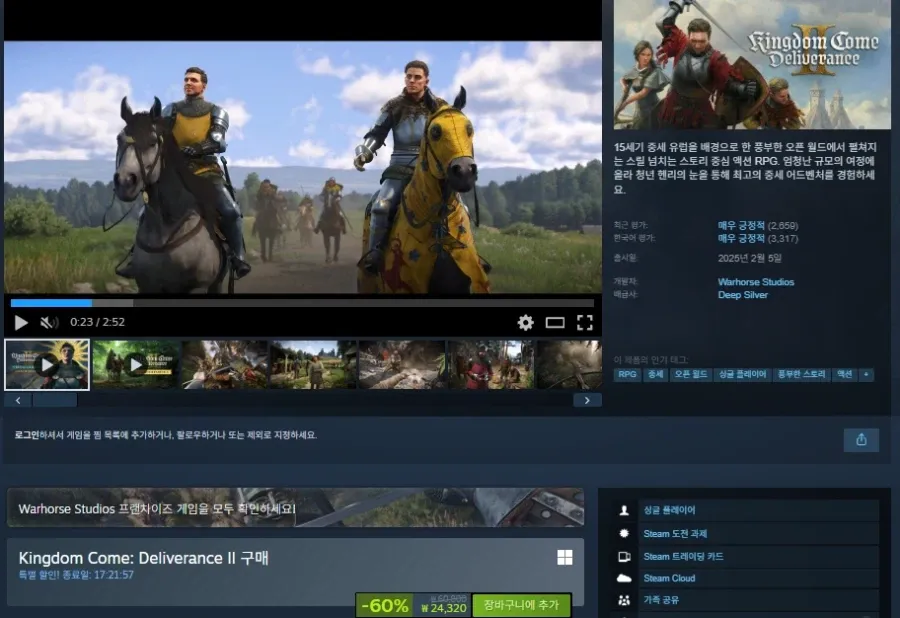Click the ₩ 24,320 price

coord(444,608)
